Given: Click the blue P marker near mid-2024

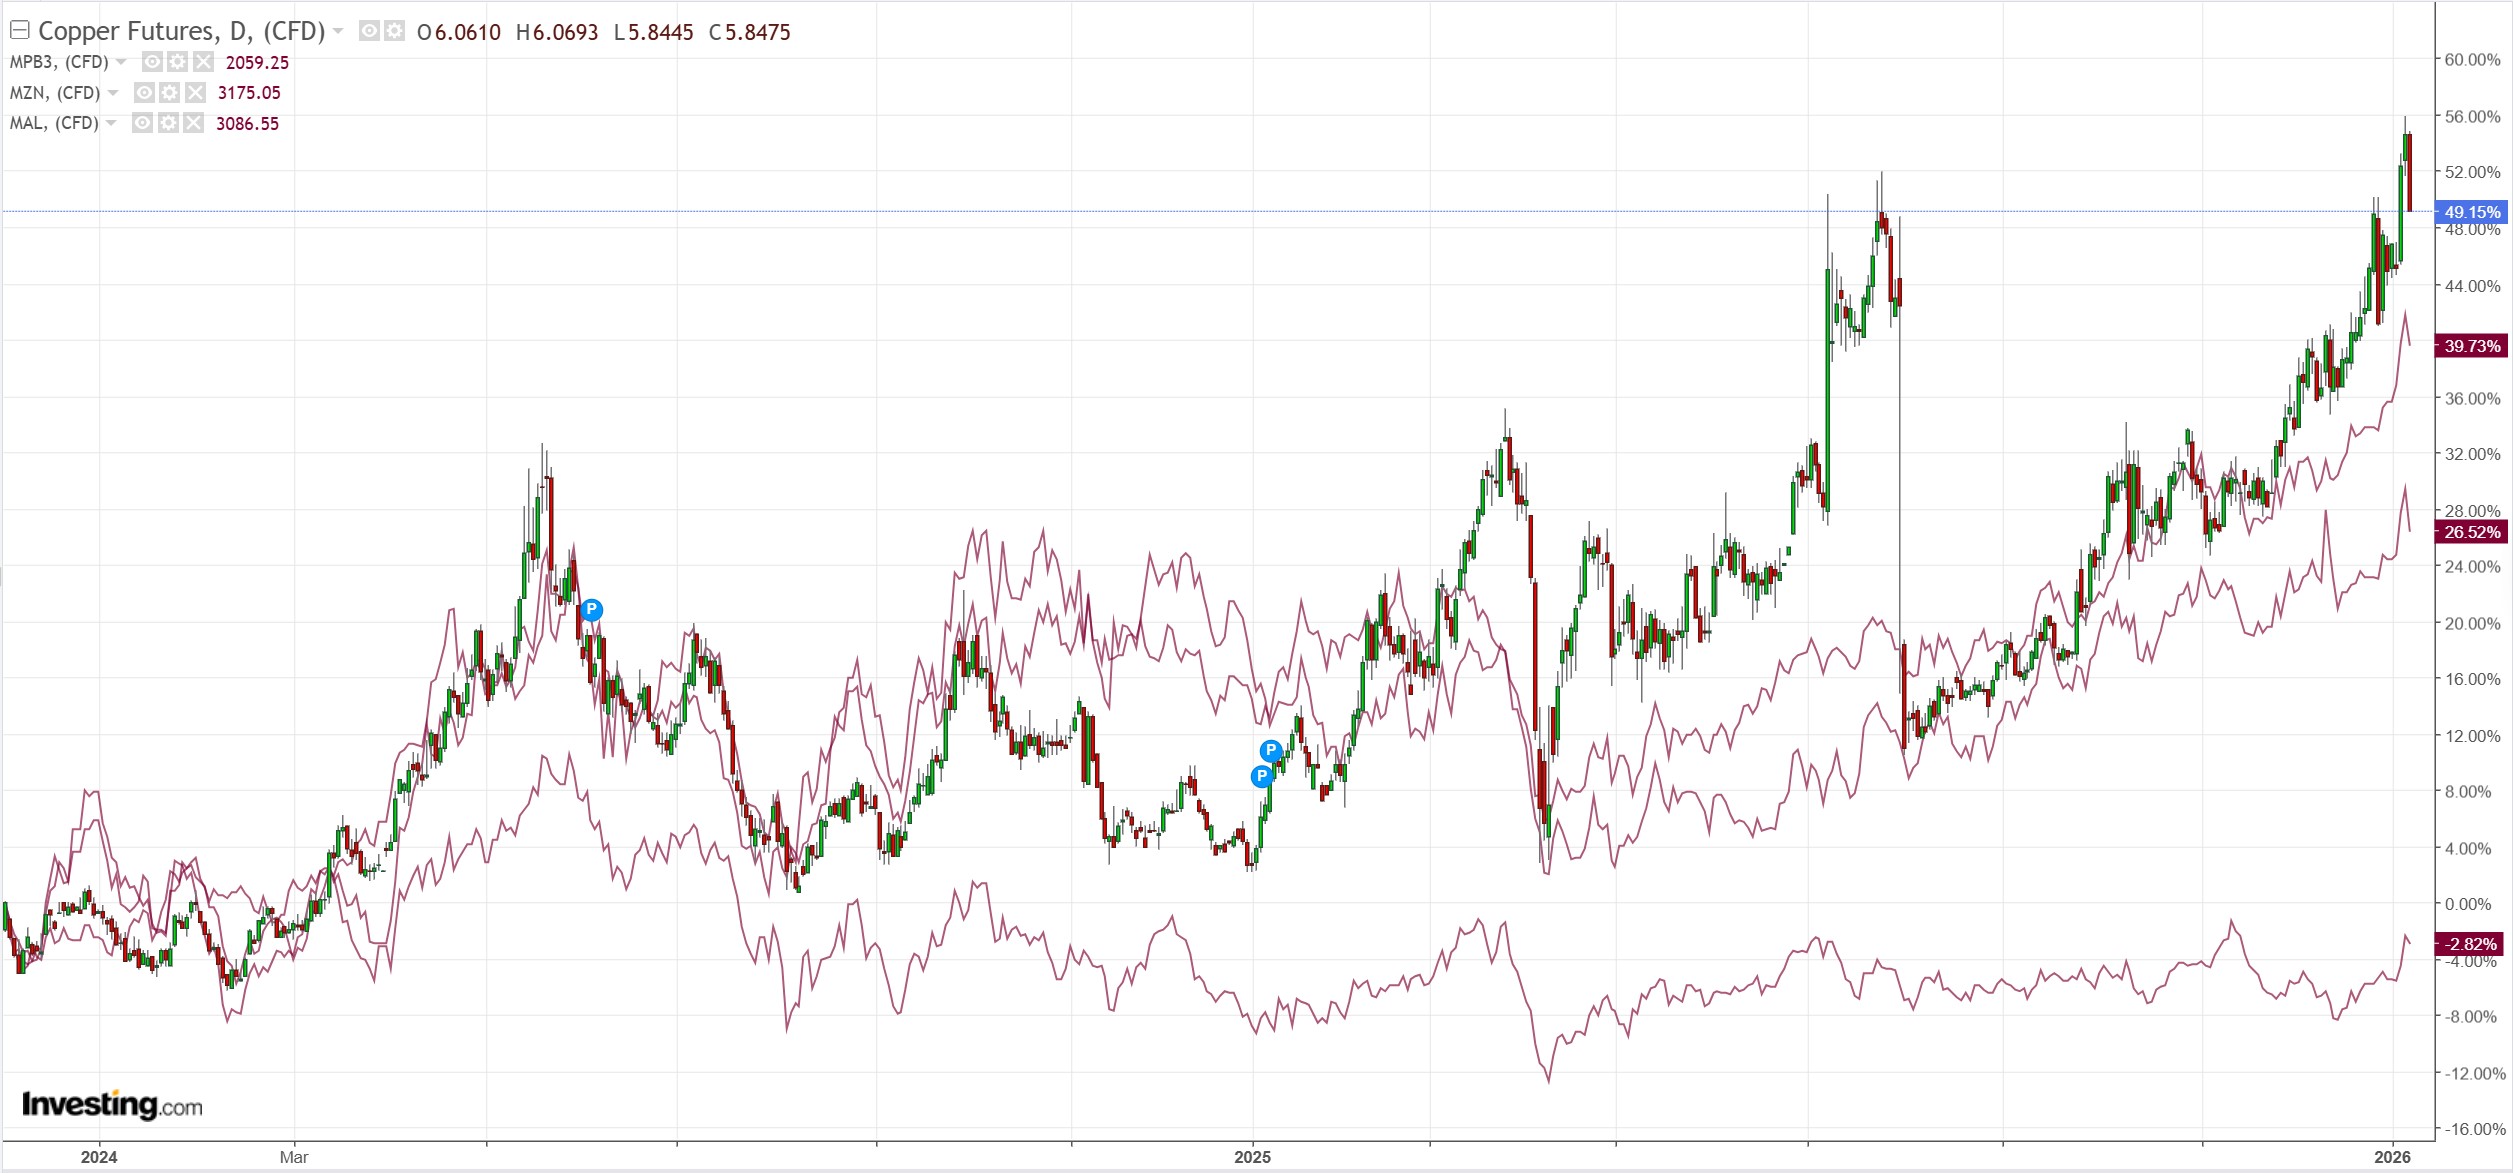Looking at the screenshot, I should [591, 609].
